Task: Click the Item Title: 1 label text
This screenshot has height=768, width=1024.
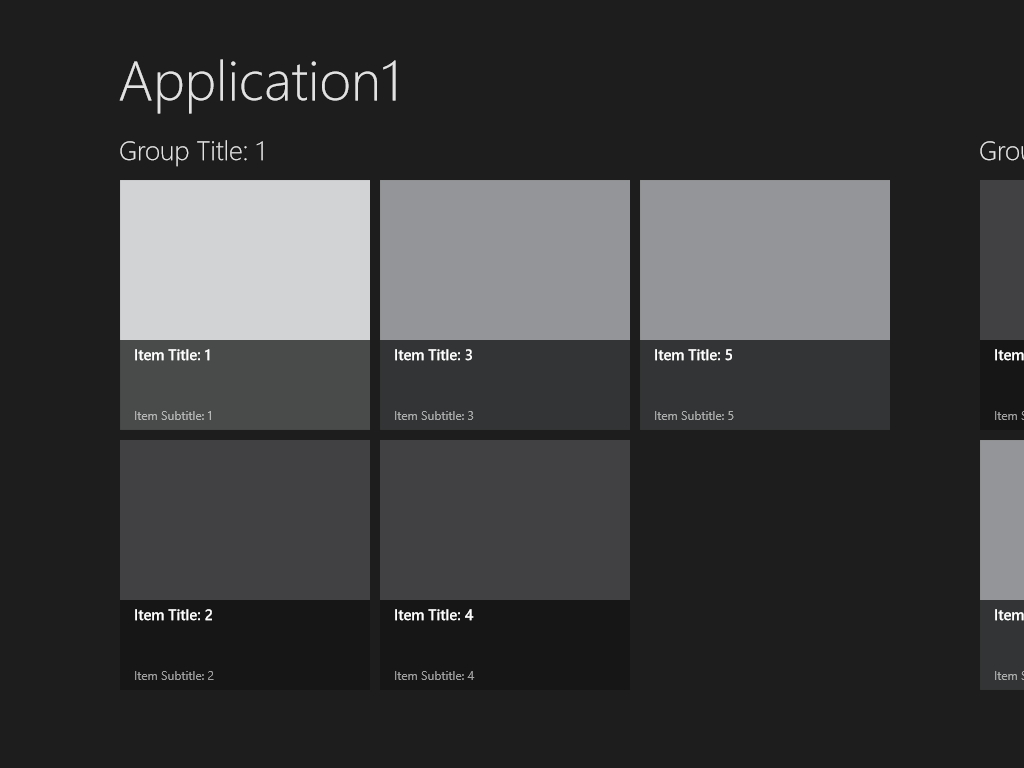Action: 172,355
